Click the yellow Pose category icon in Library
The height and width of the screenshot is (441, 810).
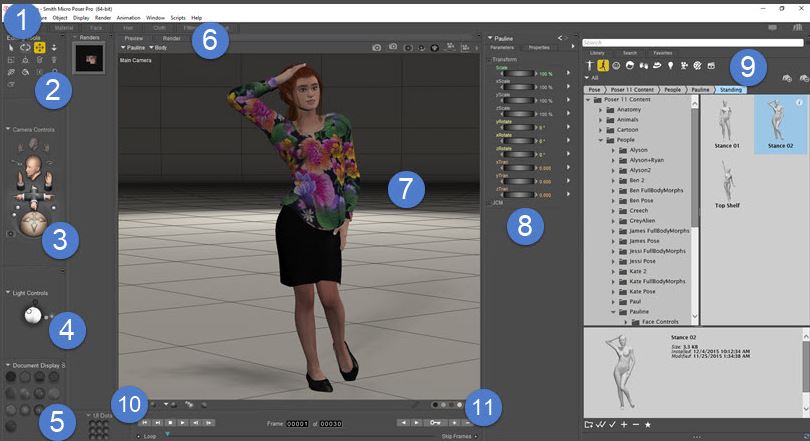pyautogui.click(x=603, y=66)
